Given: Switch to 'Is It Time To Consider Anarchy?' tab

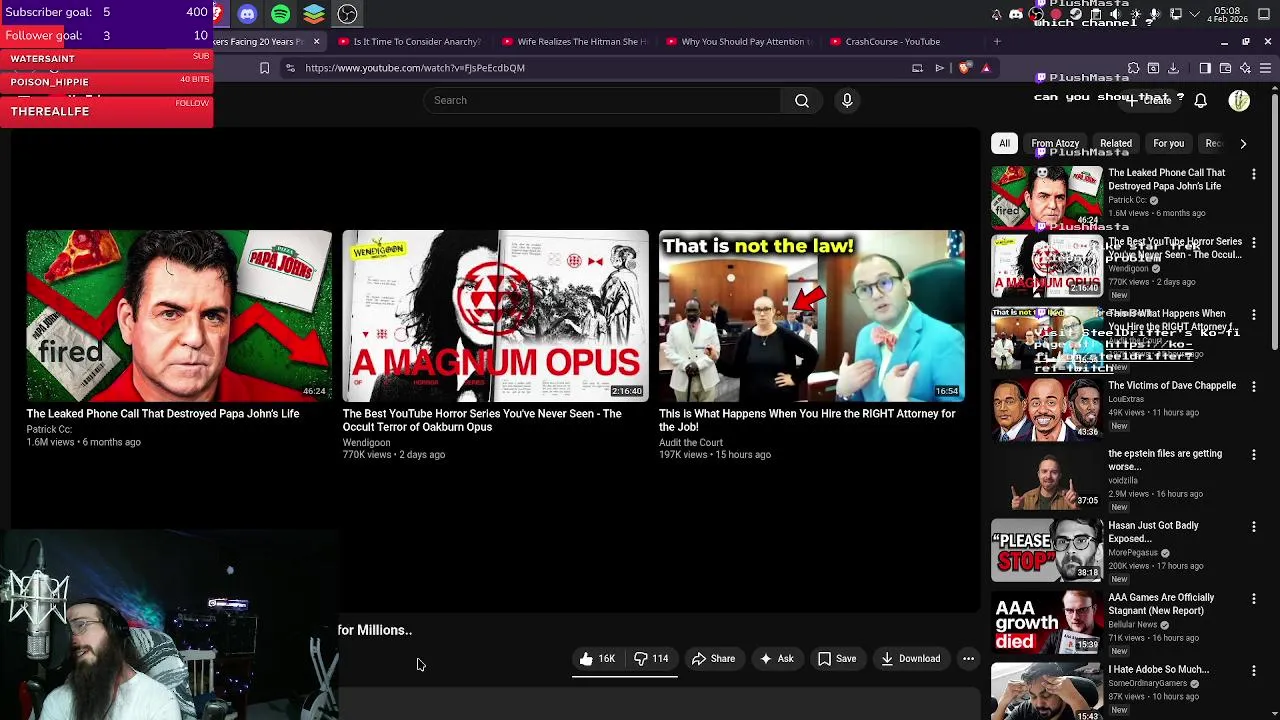Looking at the screenshot, I should coord(409,42).
